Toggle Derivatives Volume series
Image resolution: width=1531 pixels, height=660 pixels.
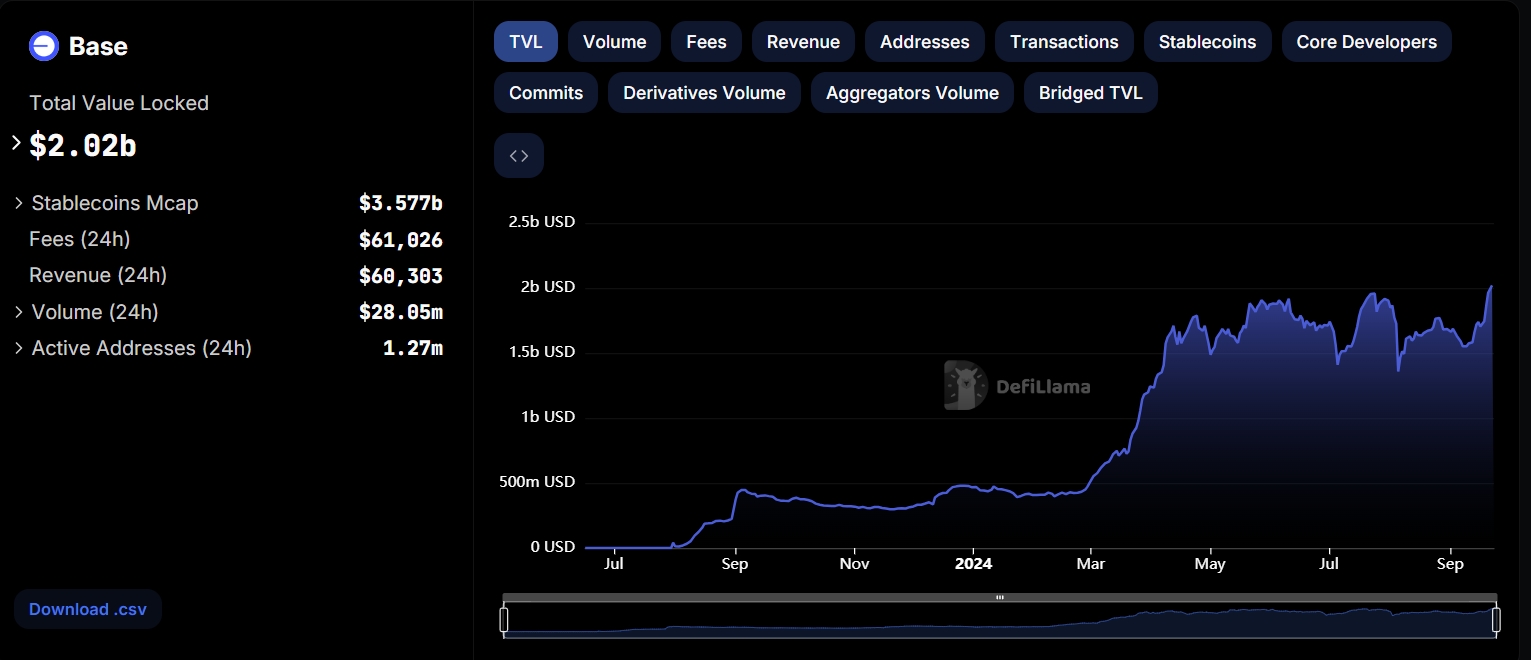point(704,93)
